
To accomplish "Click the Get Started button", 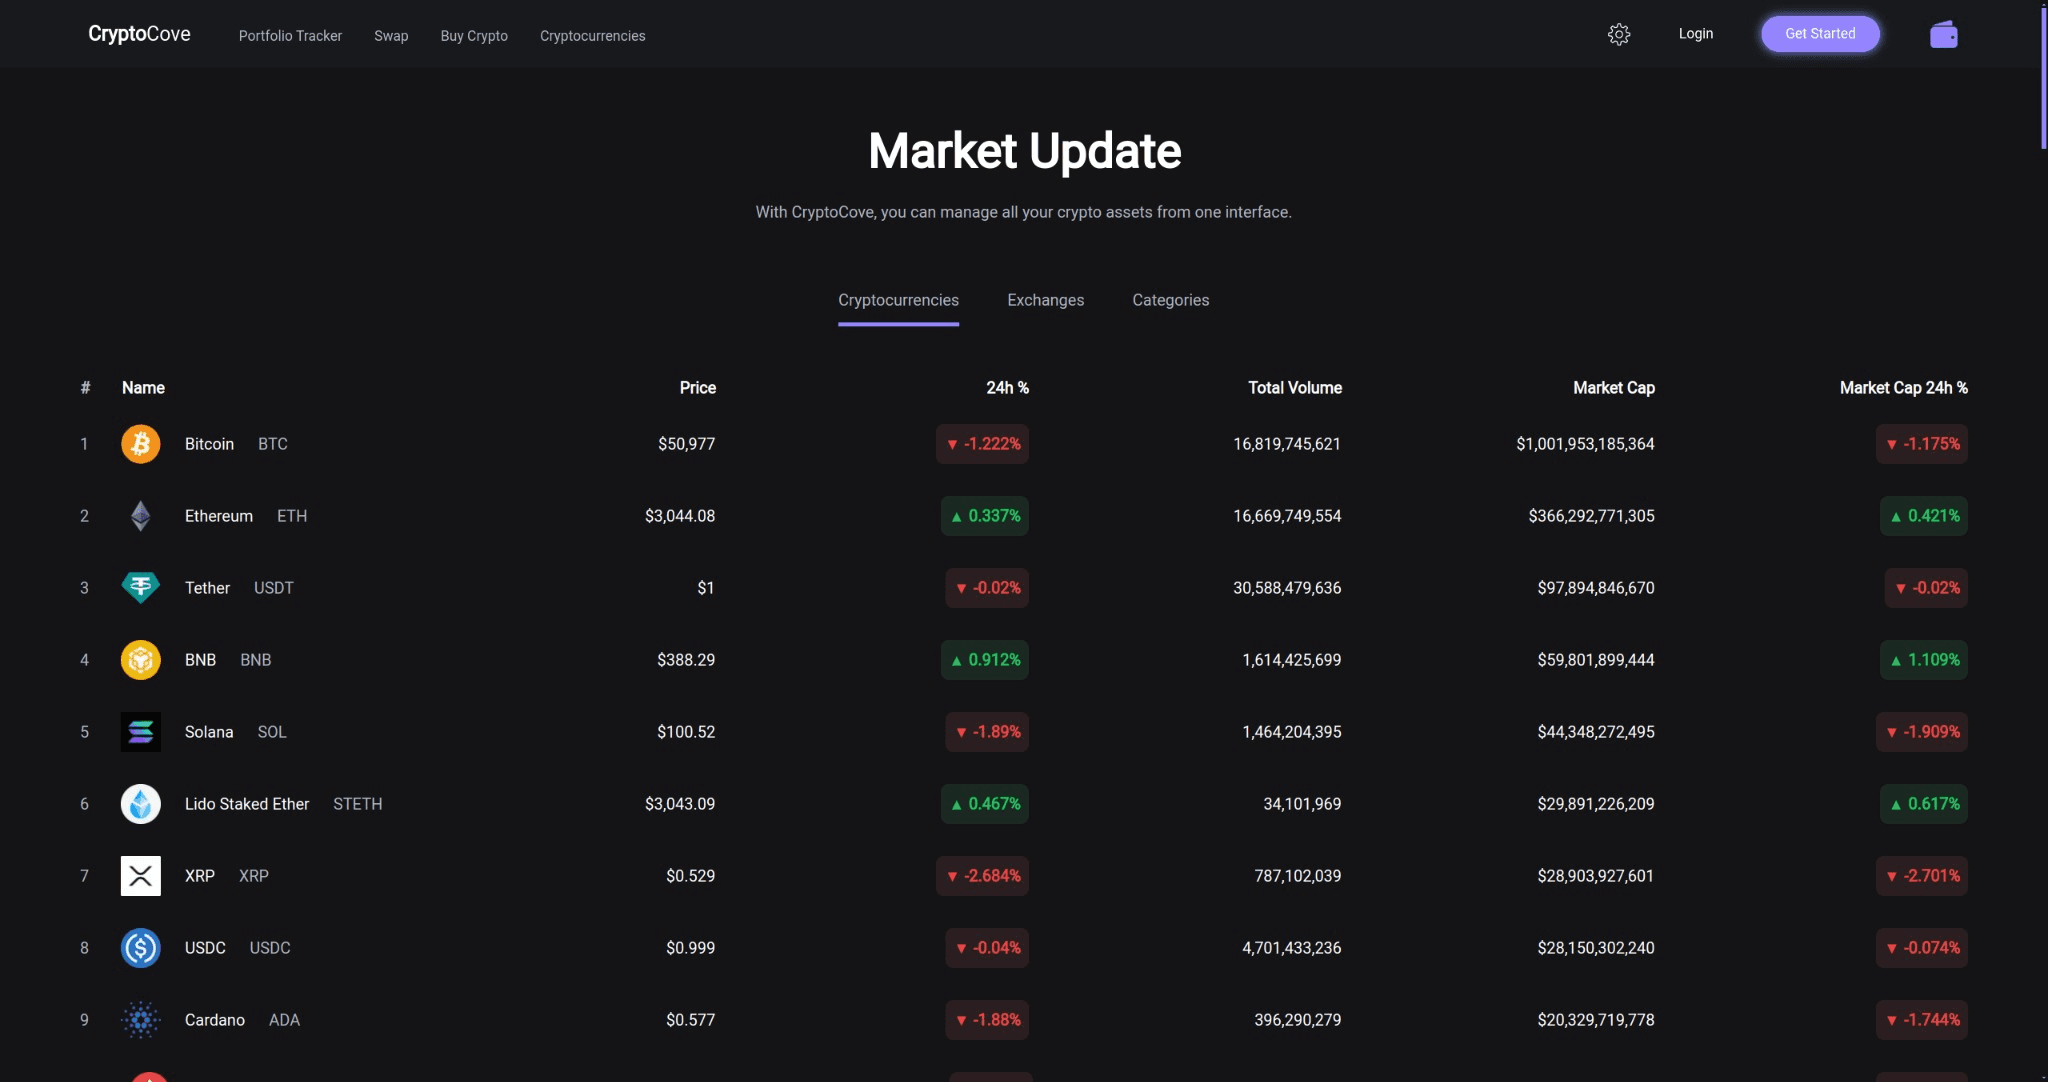I will [x=1820, y=33].
